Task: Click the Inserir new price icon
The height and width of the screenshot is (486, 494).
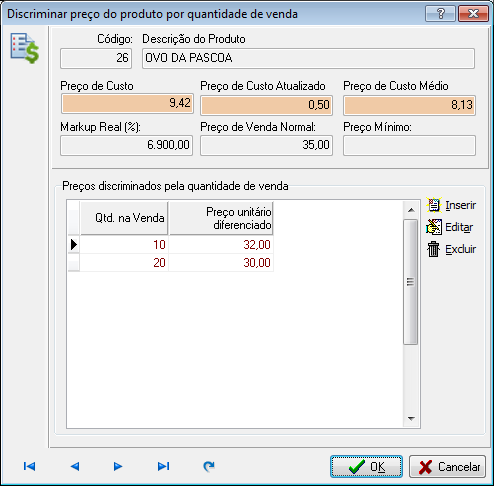Action: 434,205
